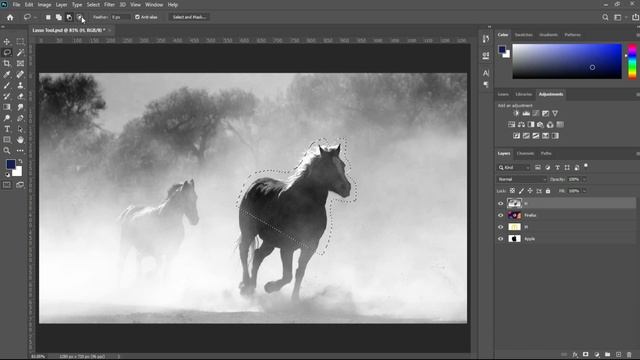Select the Magic Wand tool
This screenshot has width=640, height=360.
(x=20, y=52)
